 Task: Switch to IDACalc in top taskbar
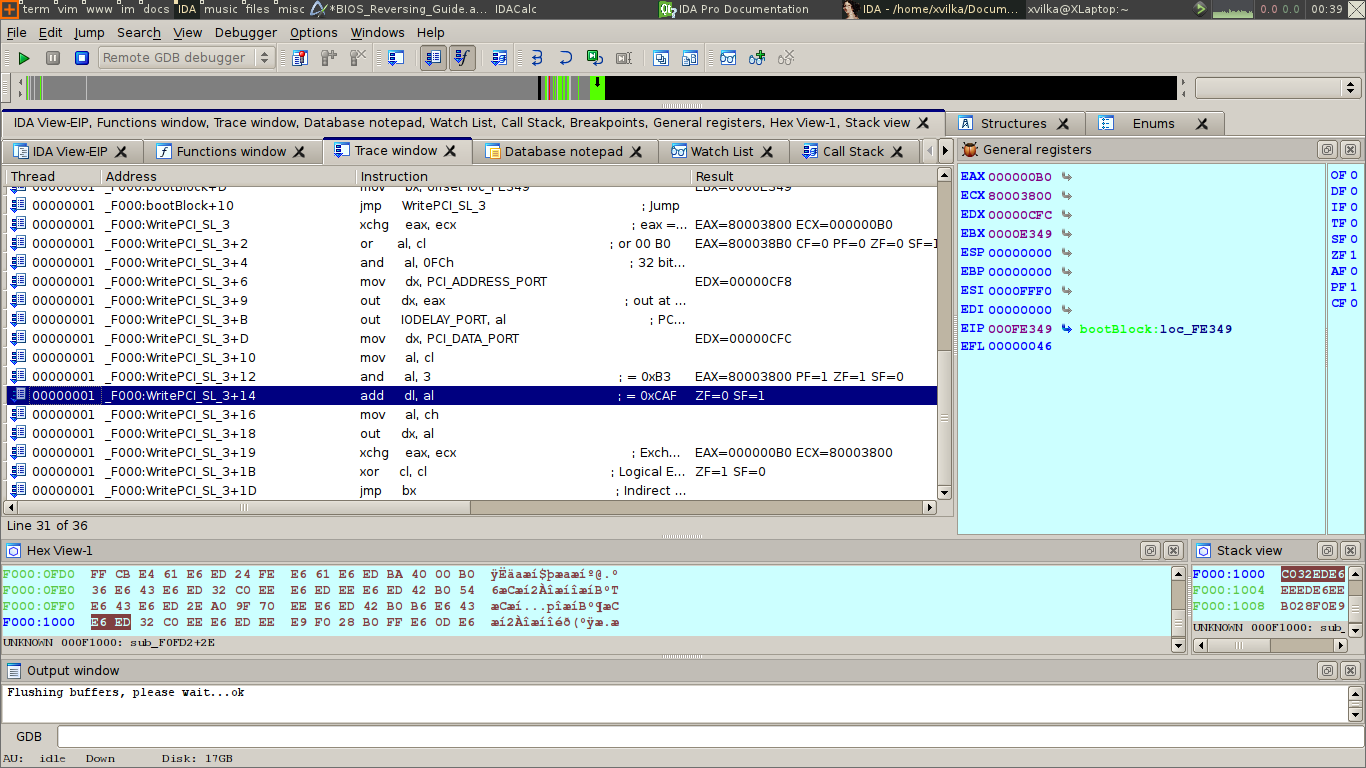pos(516,9)
